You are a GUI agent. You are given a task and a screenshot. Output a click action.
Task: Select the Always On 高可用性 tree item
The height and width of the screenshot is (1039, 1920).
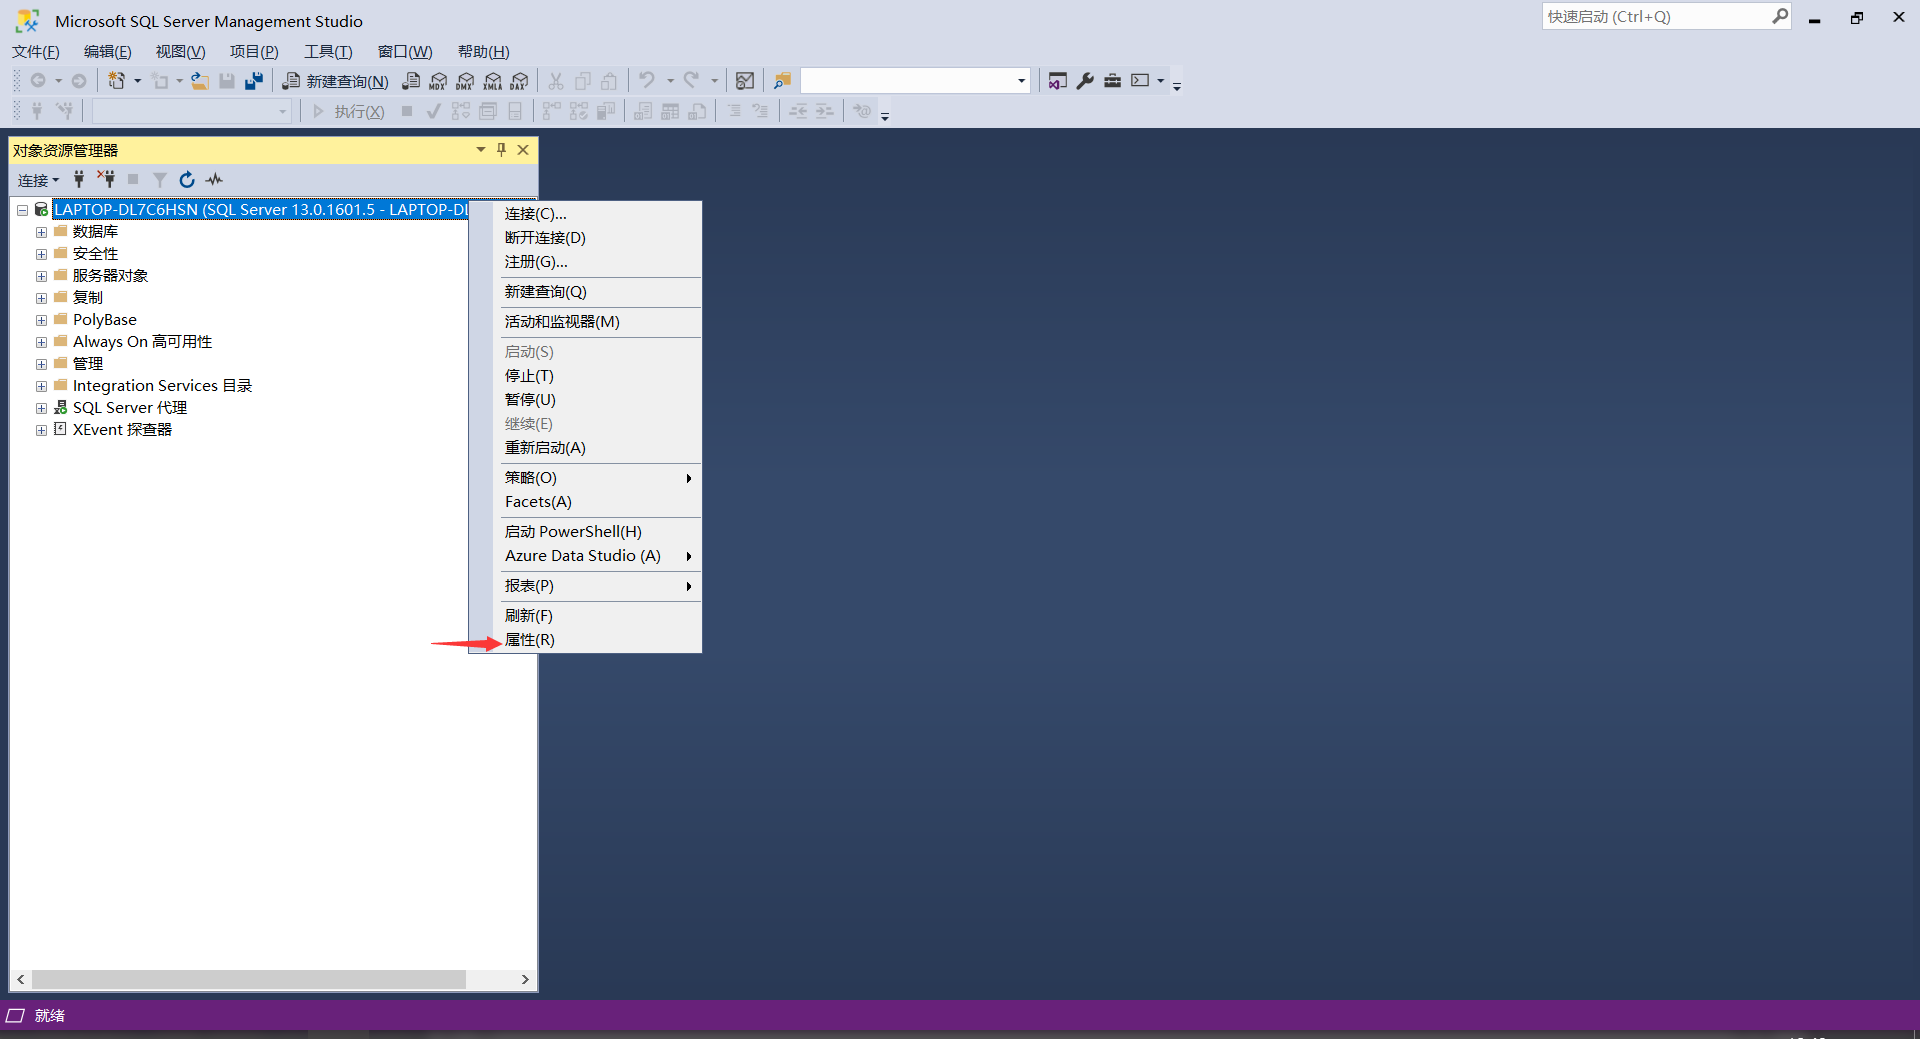point(142,341)
